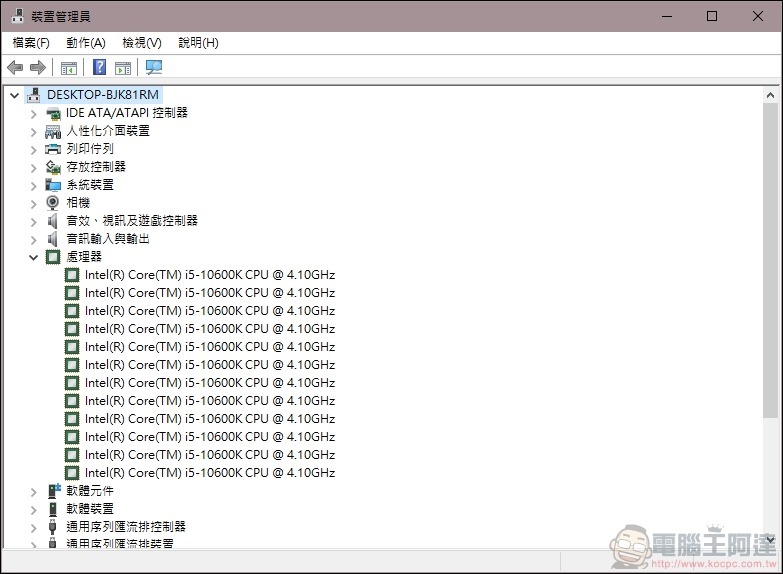The width and height of the screenshot is (783, 574).
Task: Click the 相機 webcam icon
Action: click(53, 203)
